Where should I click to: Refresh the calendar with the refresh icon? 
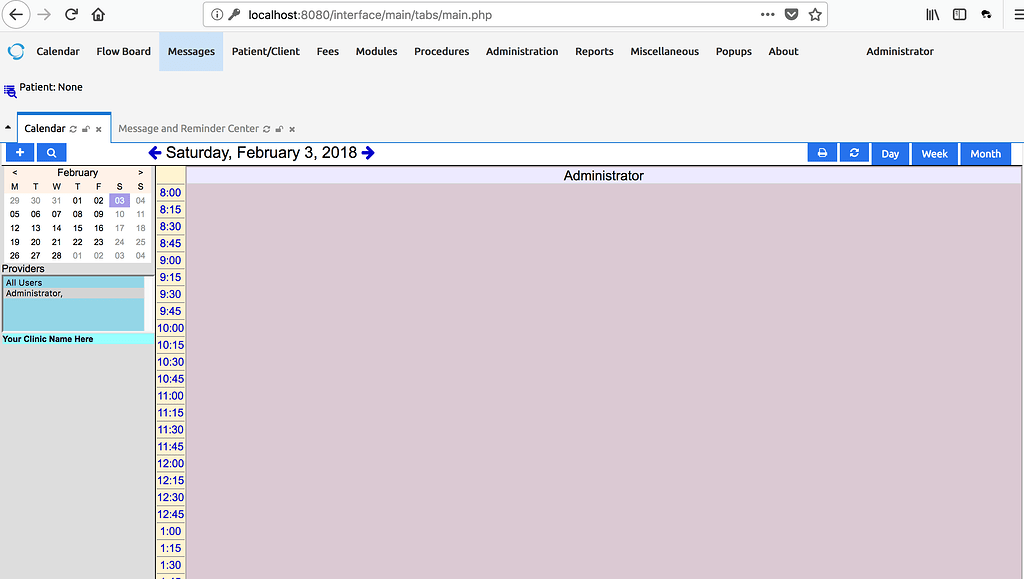tap(855, 152)
